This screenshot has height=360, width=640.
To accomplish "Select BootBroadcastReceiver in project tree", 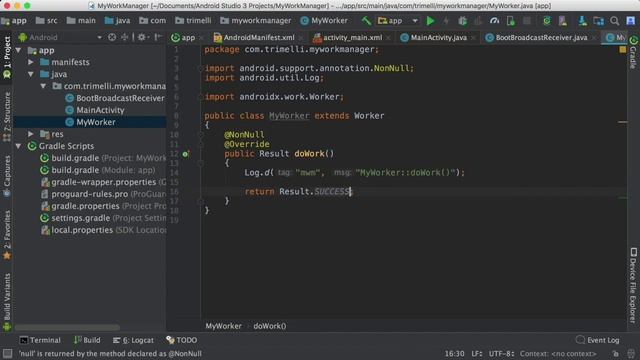I will point(115,98).
